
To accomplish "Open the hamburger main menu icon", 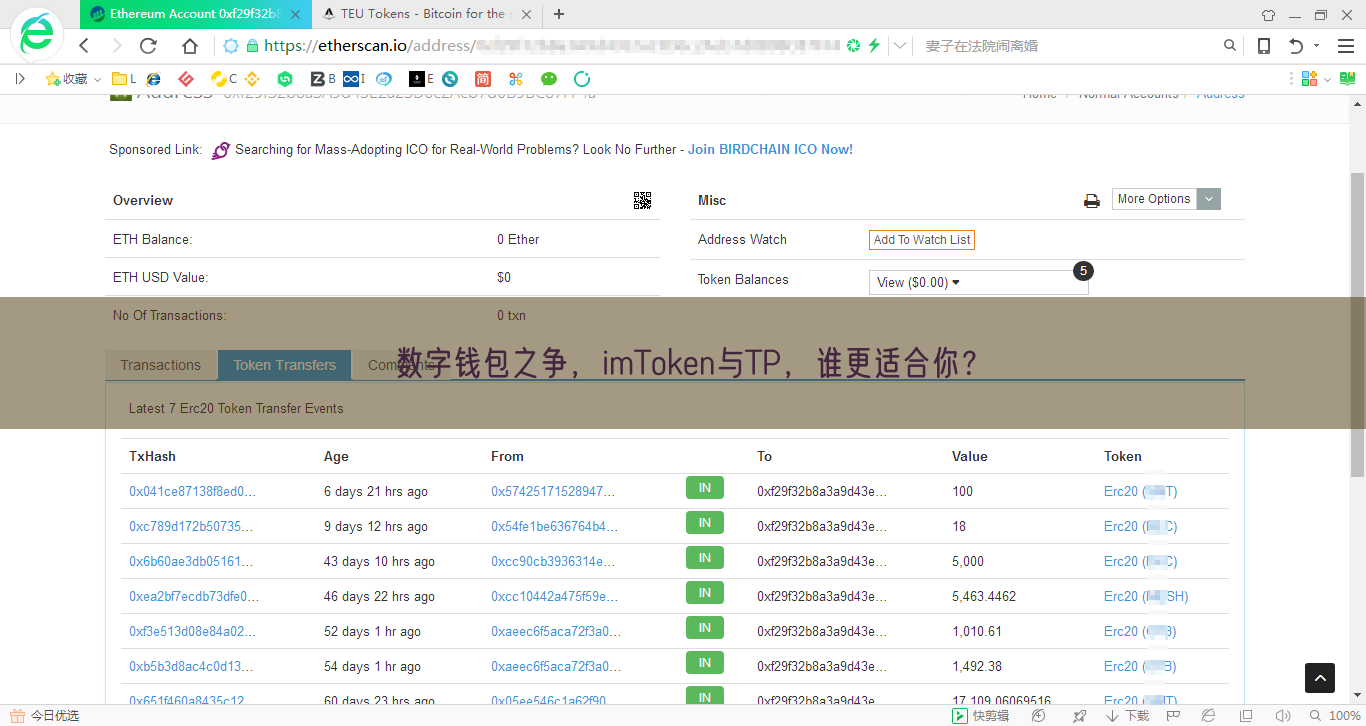I will pyautogui.click(x=1346, y=46).
